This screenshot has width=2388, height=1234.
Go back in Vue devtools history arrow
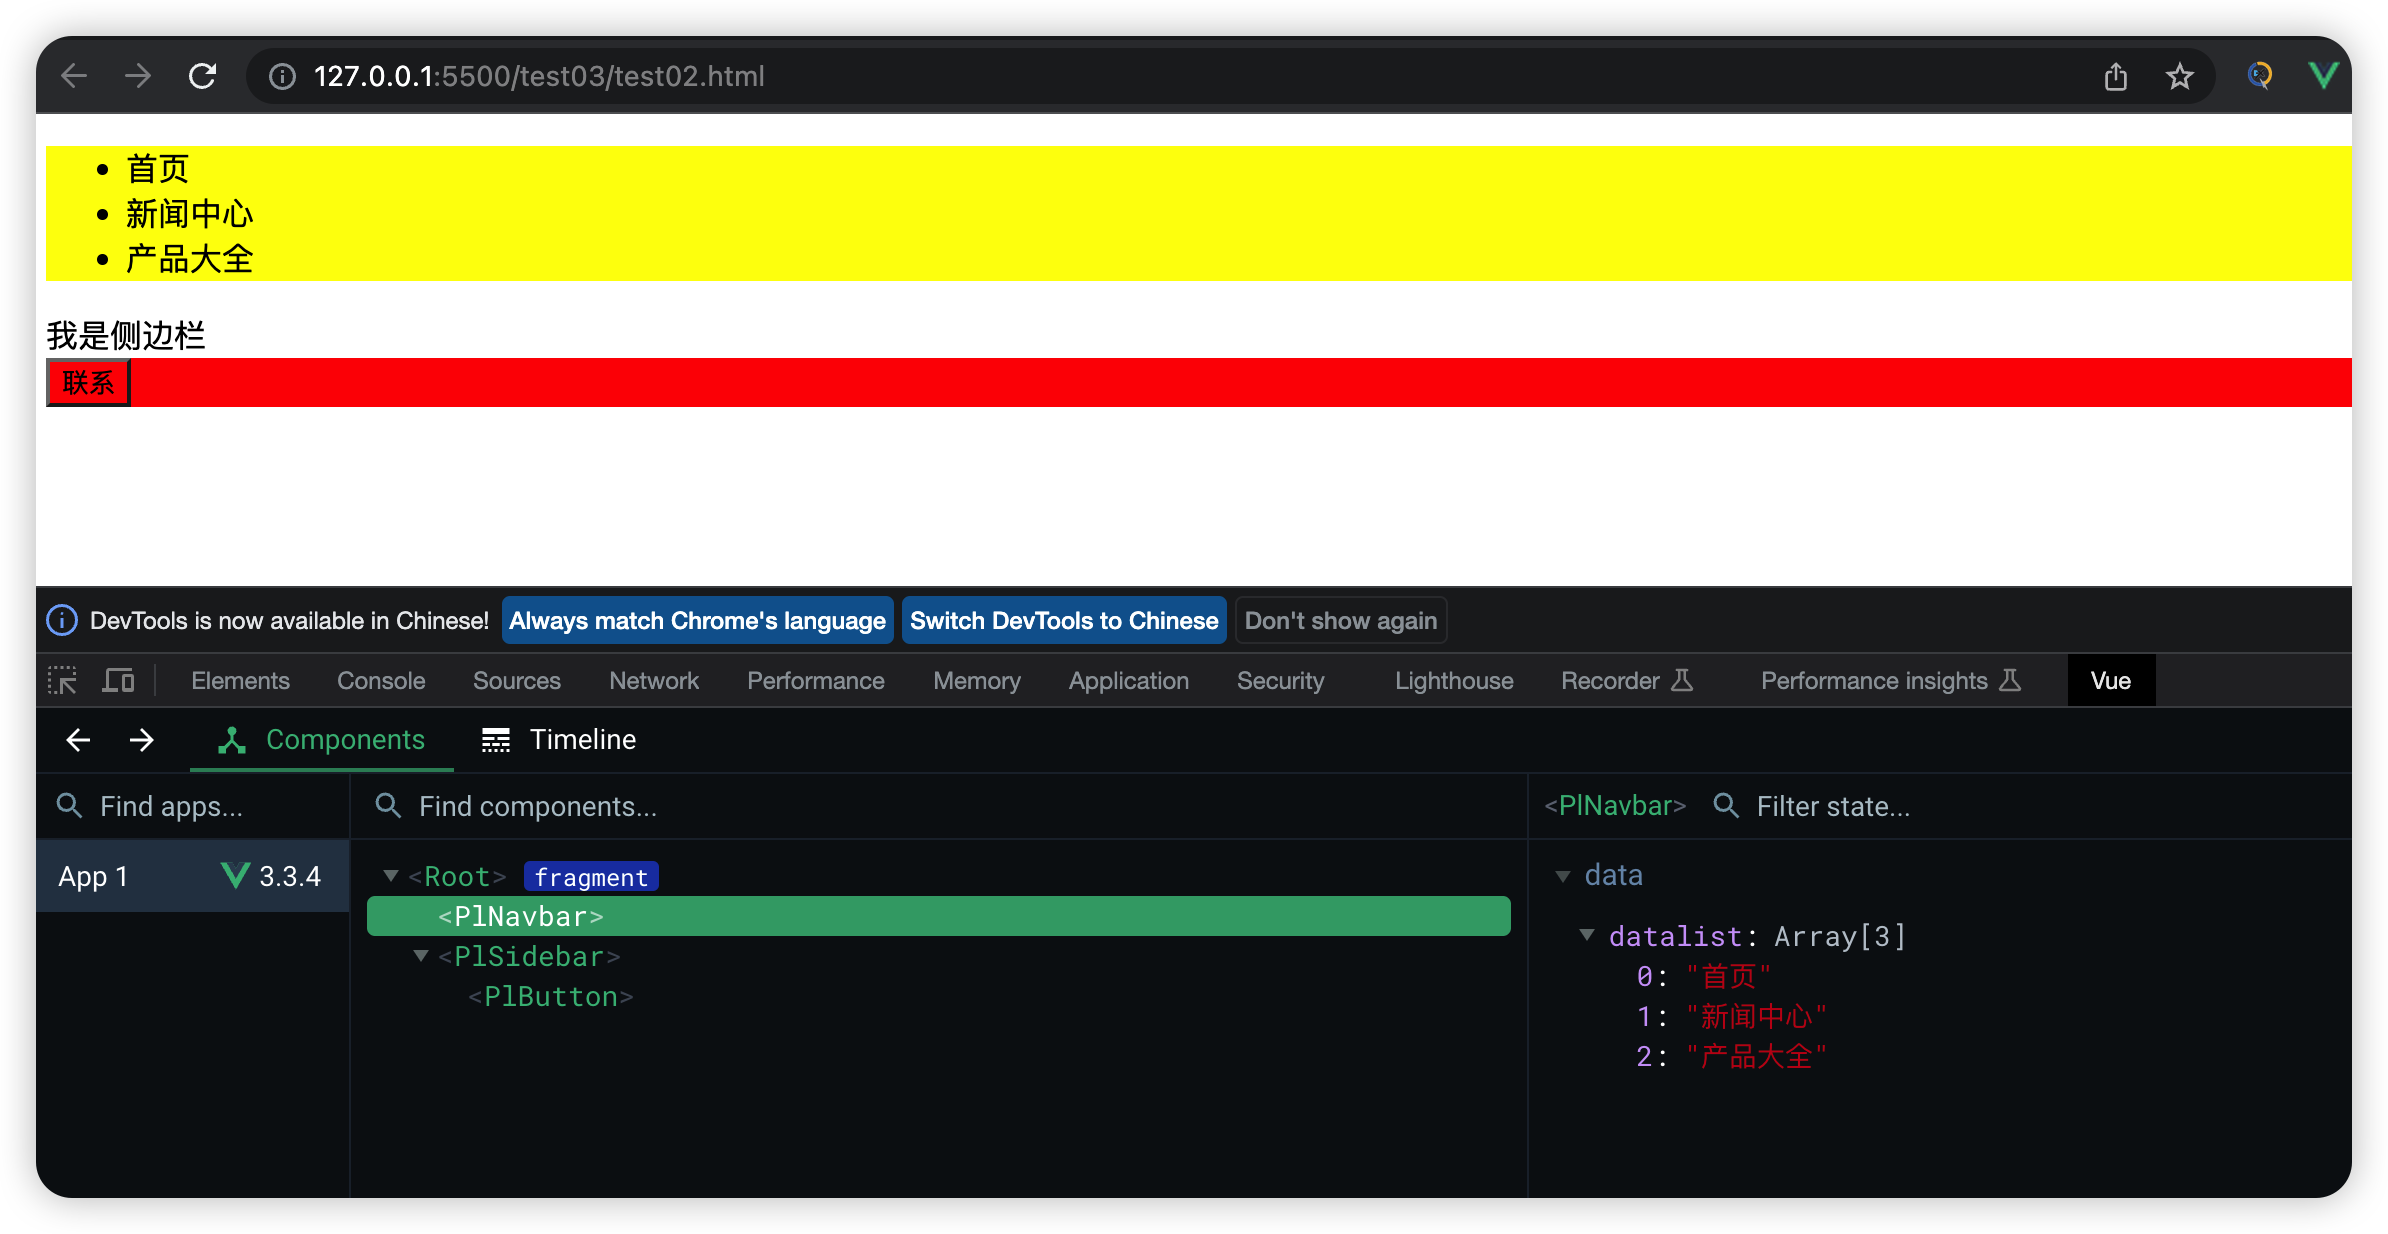tap(78, 740)
